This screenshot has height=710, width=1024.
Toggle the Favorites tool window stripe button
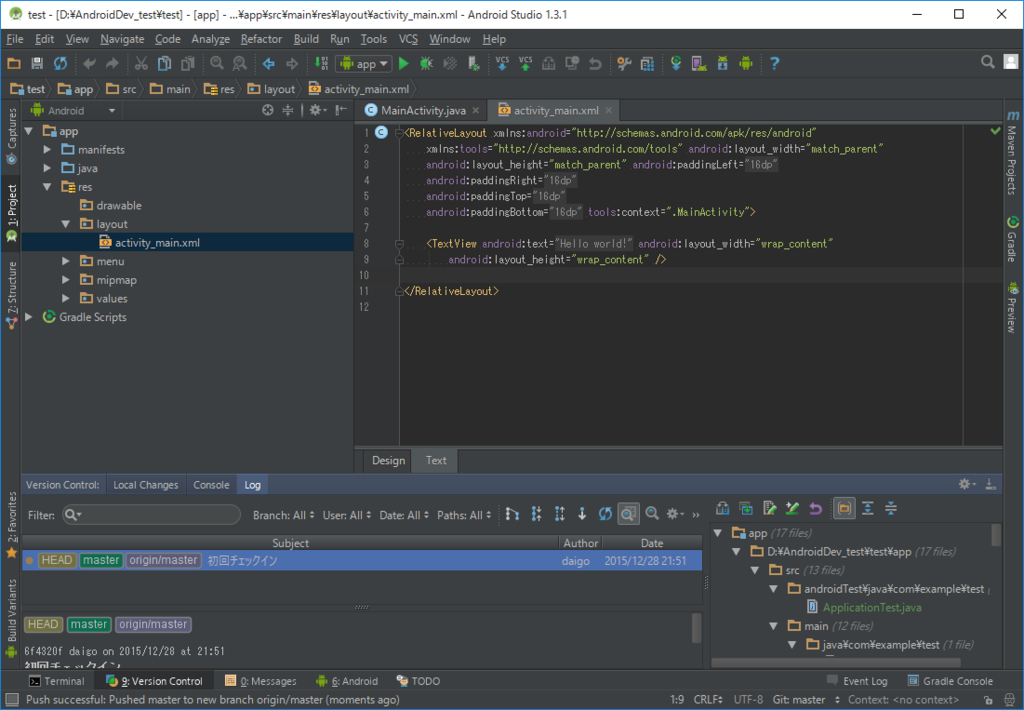pyautogui.click(x=11, y=525)
